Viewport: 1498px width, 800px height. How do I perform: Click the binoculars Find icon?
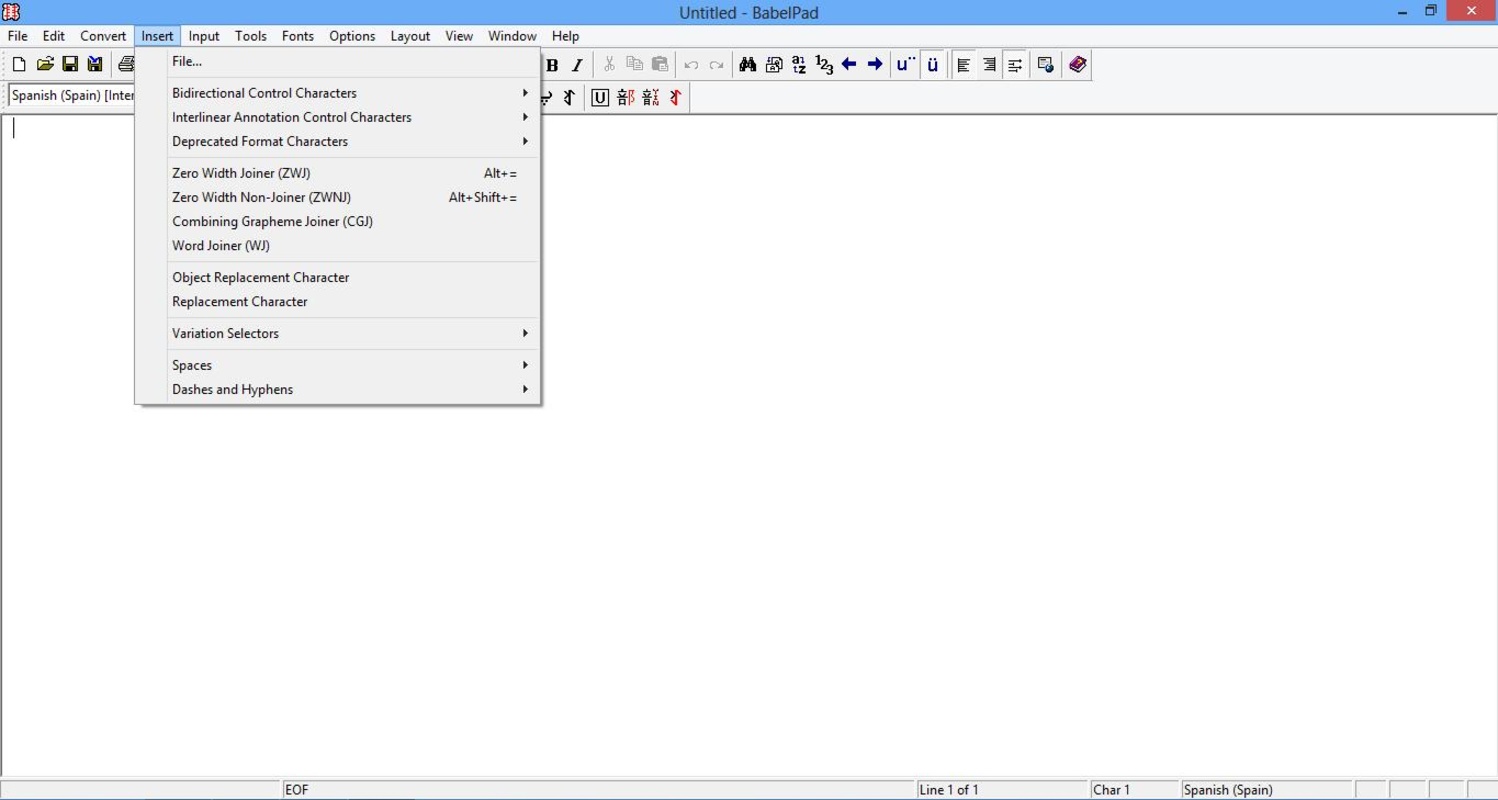747,65
